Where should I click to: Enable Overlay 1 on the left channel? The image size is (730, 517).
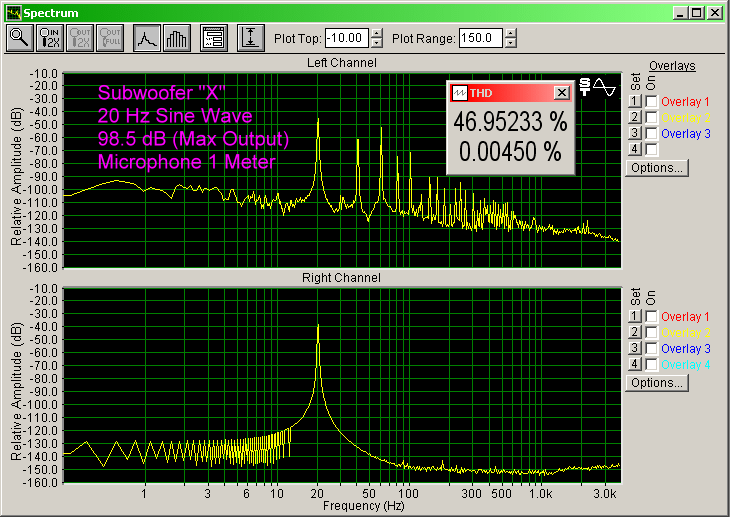pos(651,102)
